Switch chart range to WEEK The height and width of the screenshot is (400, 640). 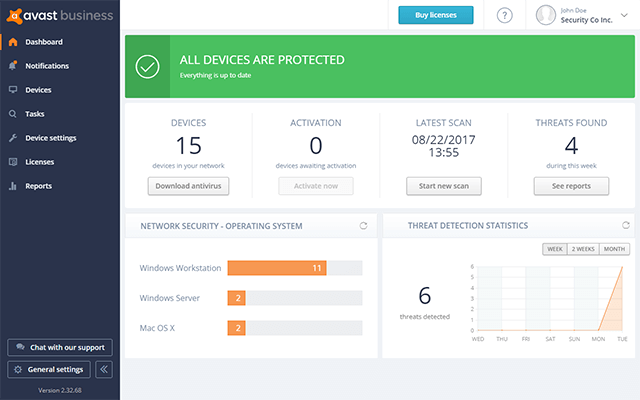tap(553, 249)
